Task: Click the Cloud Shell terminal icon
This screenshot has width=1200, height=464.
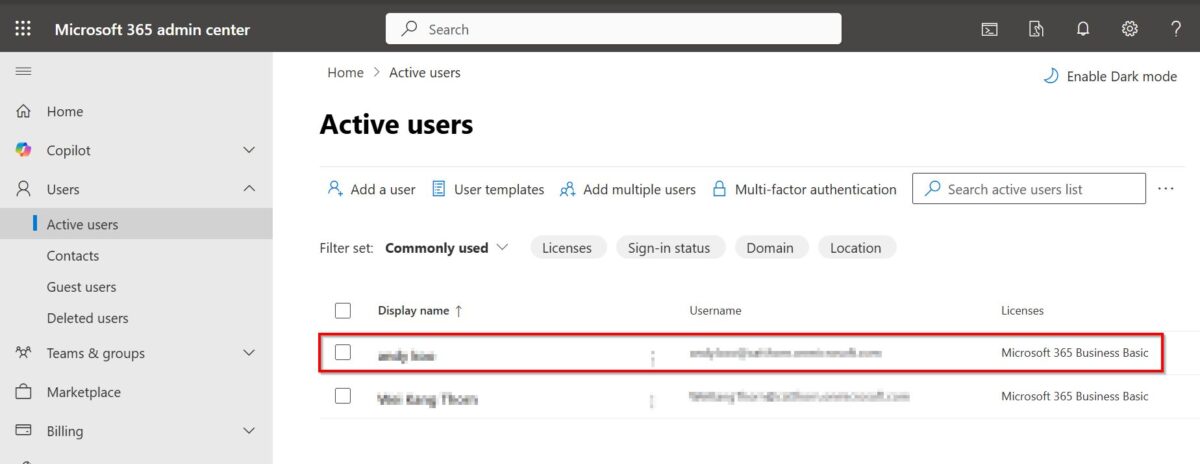Action: click(988, 29)
